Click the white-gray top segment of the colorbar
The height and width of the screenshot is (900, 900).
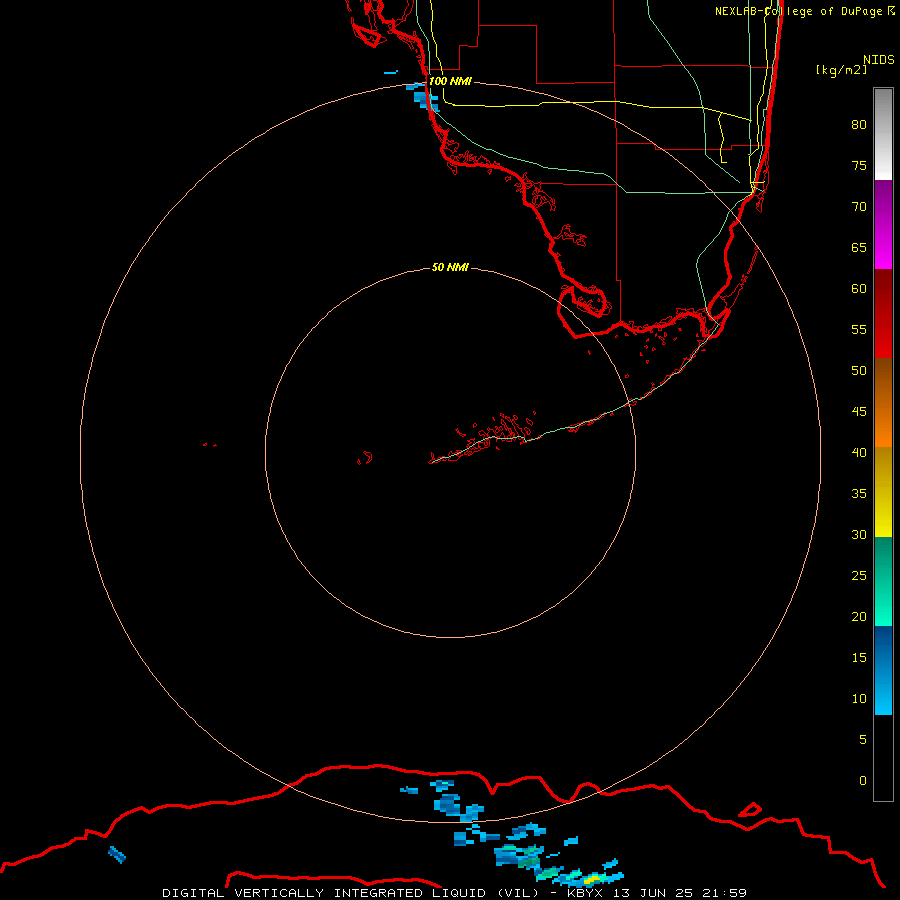(x=883, y=134)
